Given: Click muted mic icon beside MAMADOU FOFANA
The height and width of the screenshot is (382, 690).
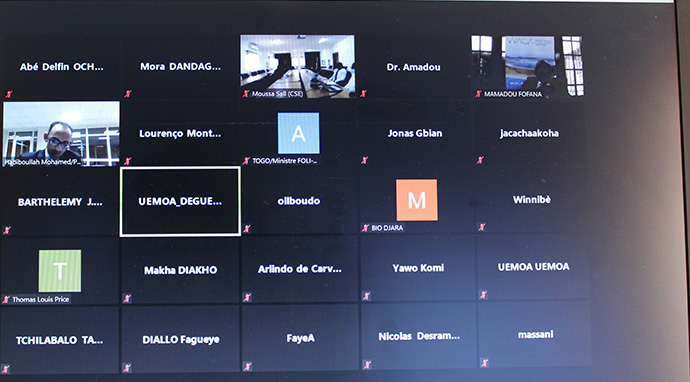Looking at the screenshot, I should 478,94.
